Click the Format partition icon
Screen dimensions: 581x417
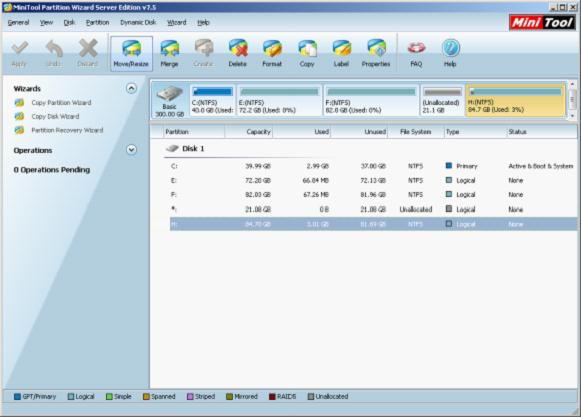click(272, 48)
